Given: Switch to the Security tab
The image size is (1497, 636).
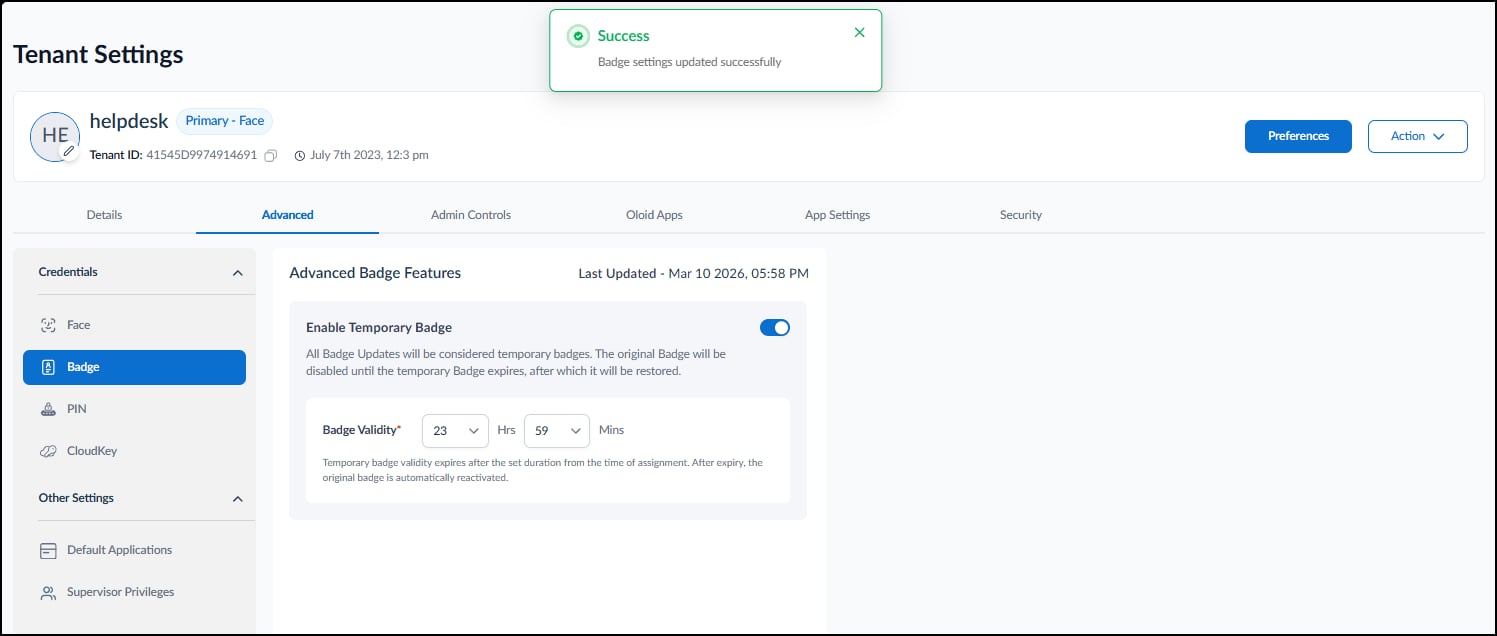Looking at the screenshot, I should coord(1021,215).
